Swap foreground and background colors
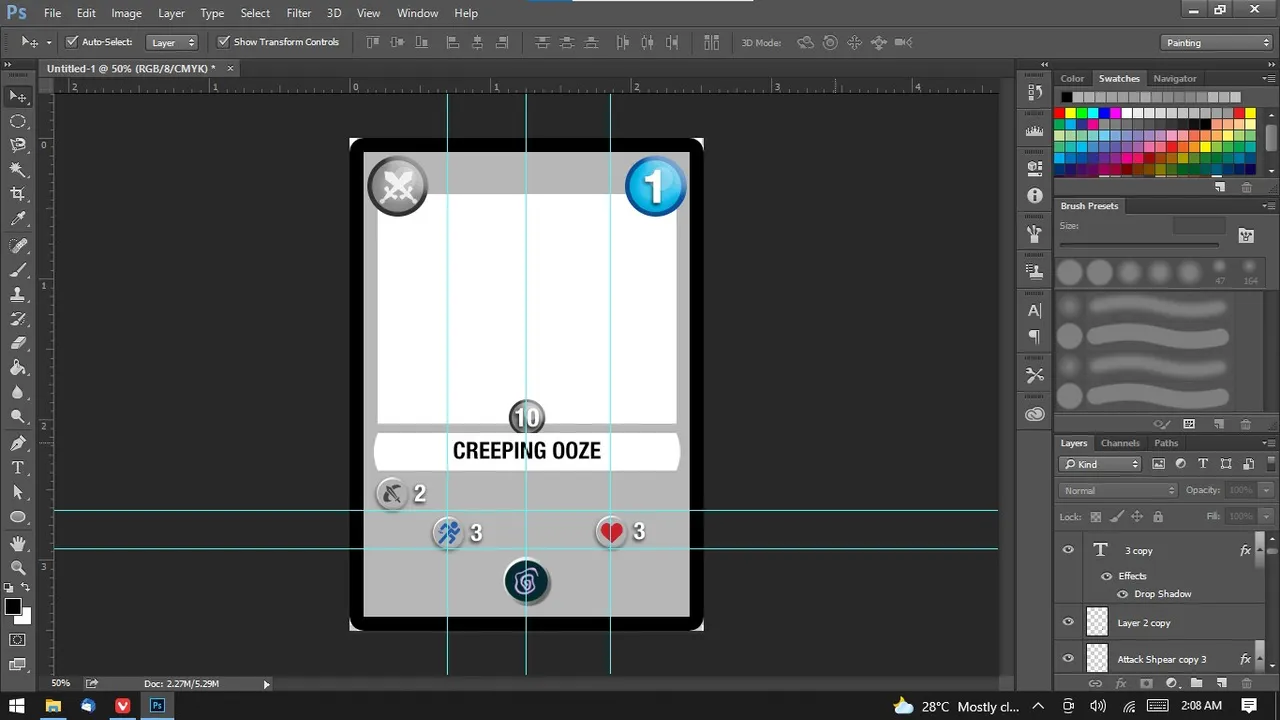1280x720 pixels. point(26,588)
